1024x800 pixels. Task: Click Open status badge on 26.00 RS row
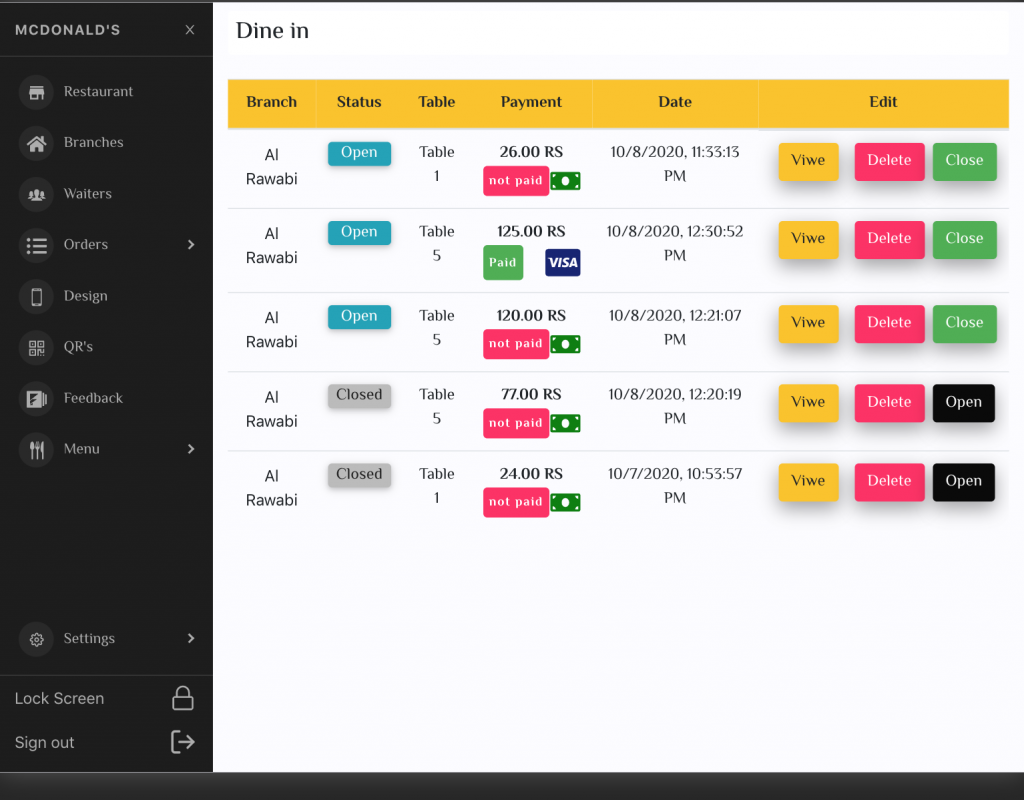[x=359, y=153]
